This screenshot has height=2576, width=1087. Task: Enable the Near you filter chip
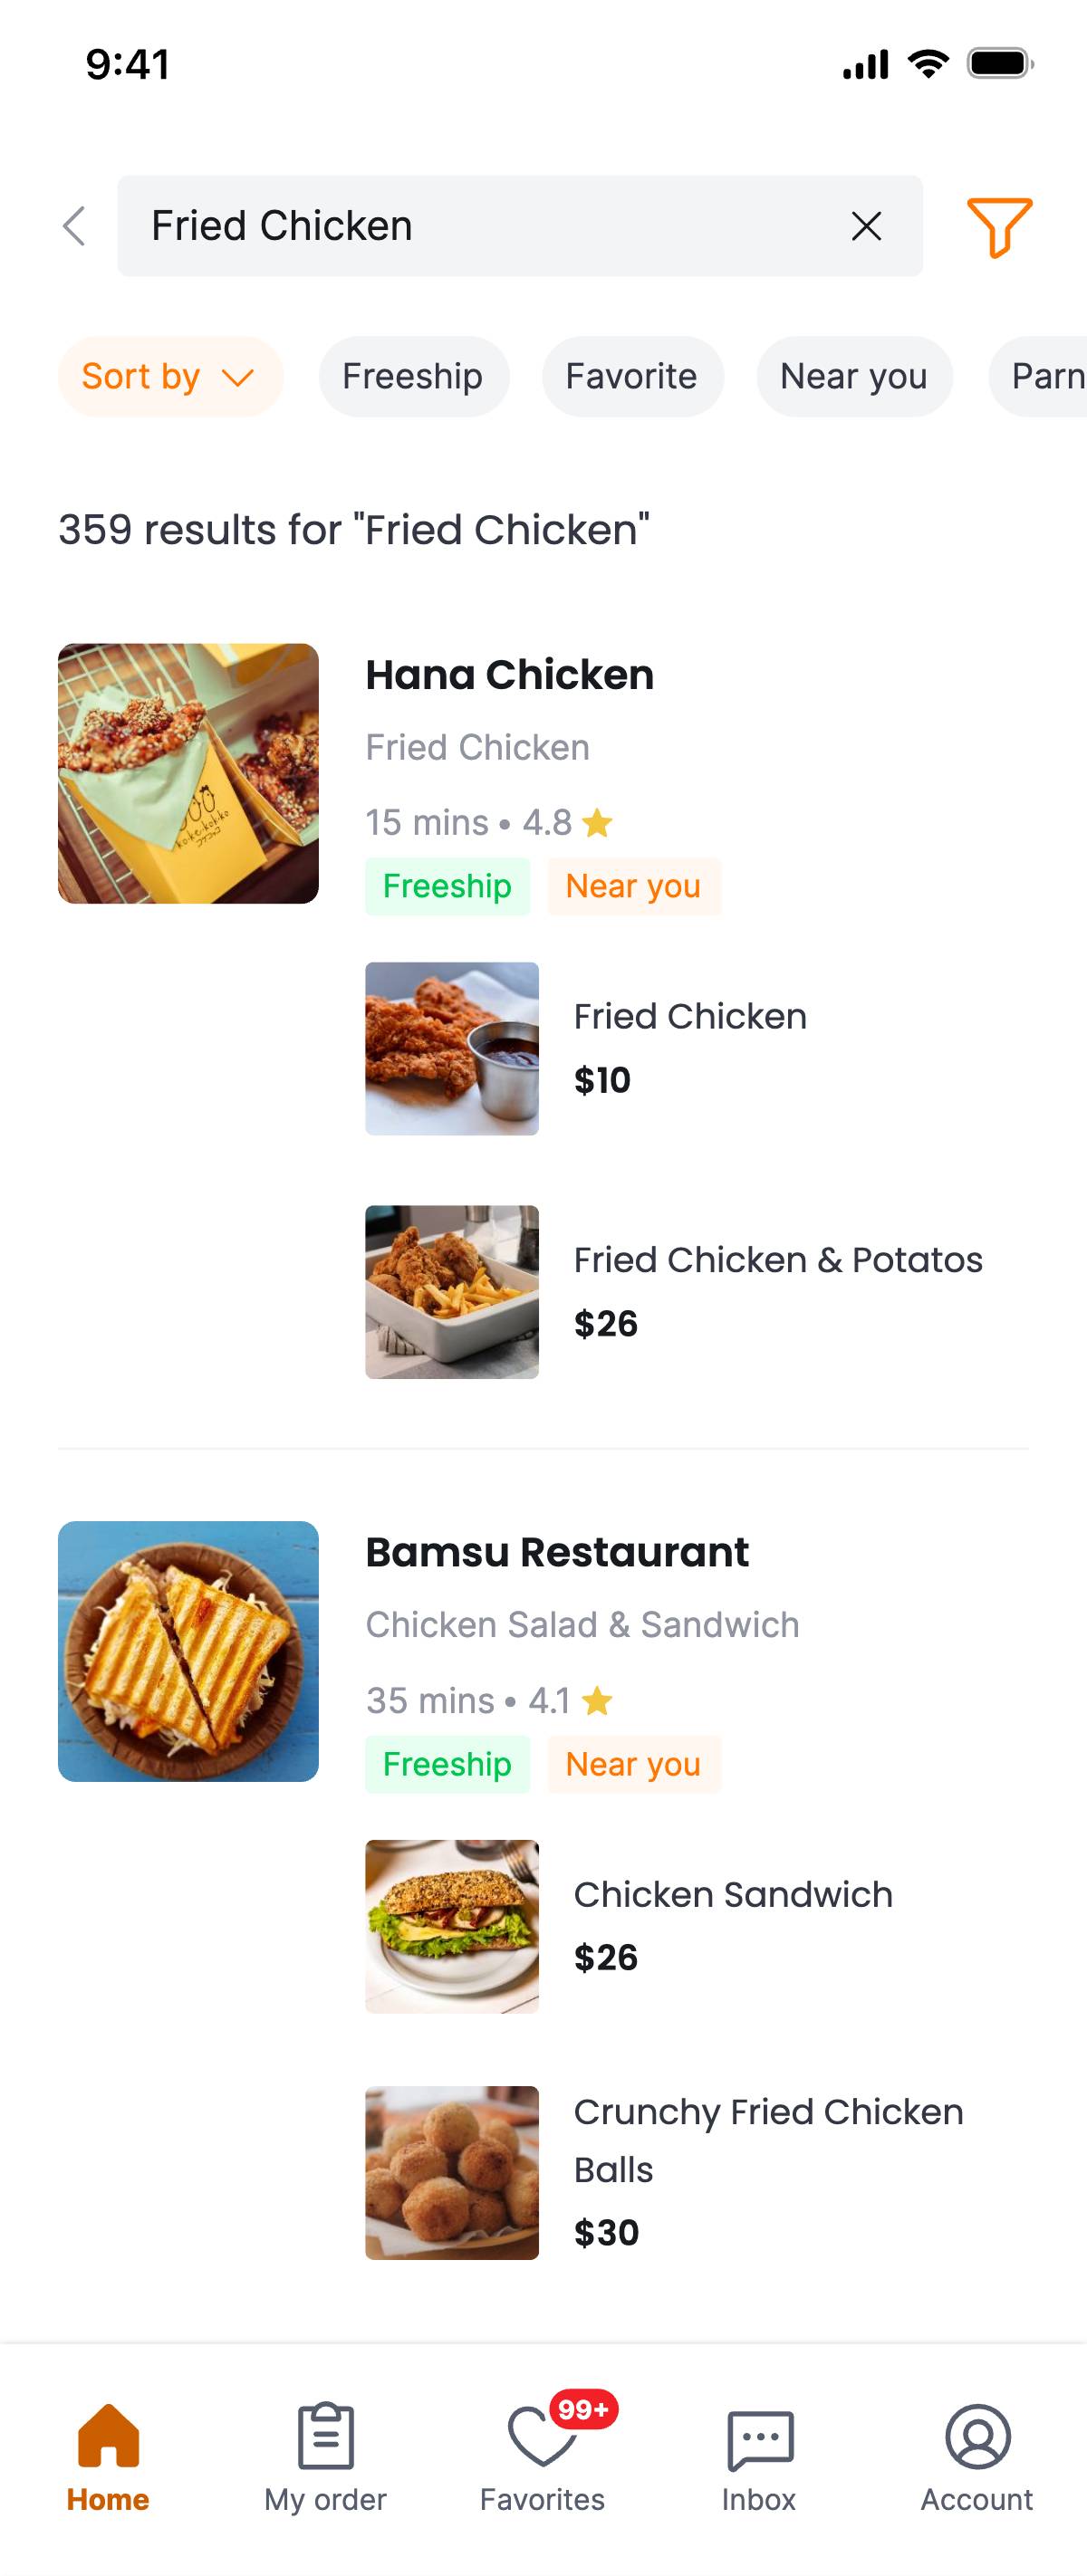854,377
